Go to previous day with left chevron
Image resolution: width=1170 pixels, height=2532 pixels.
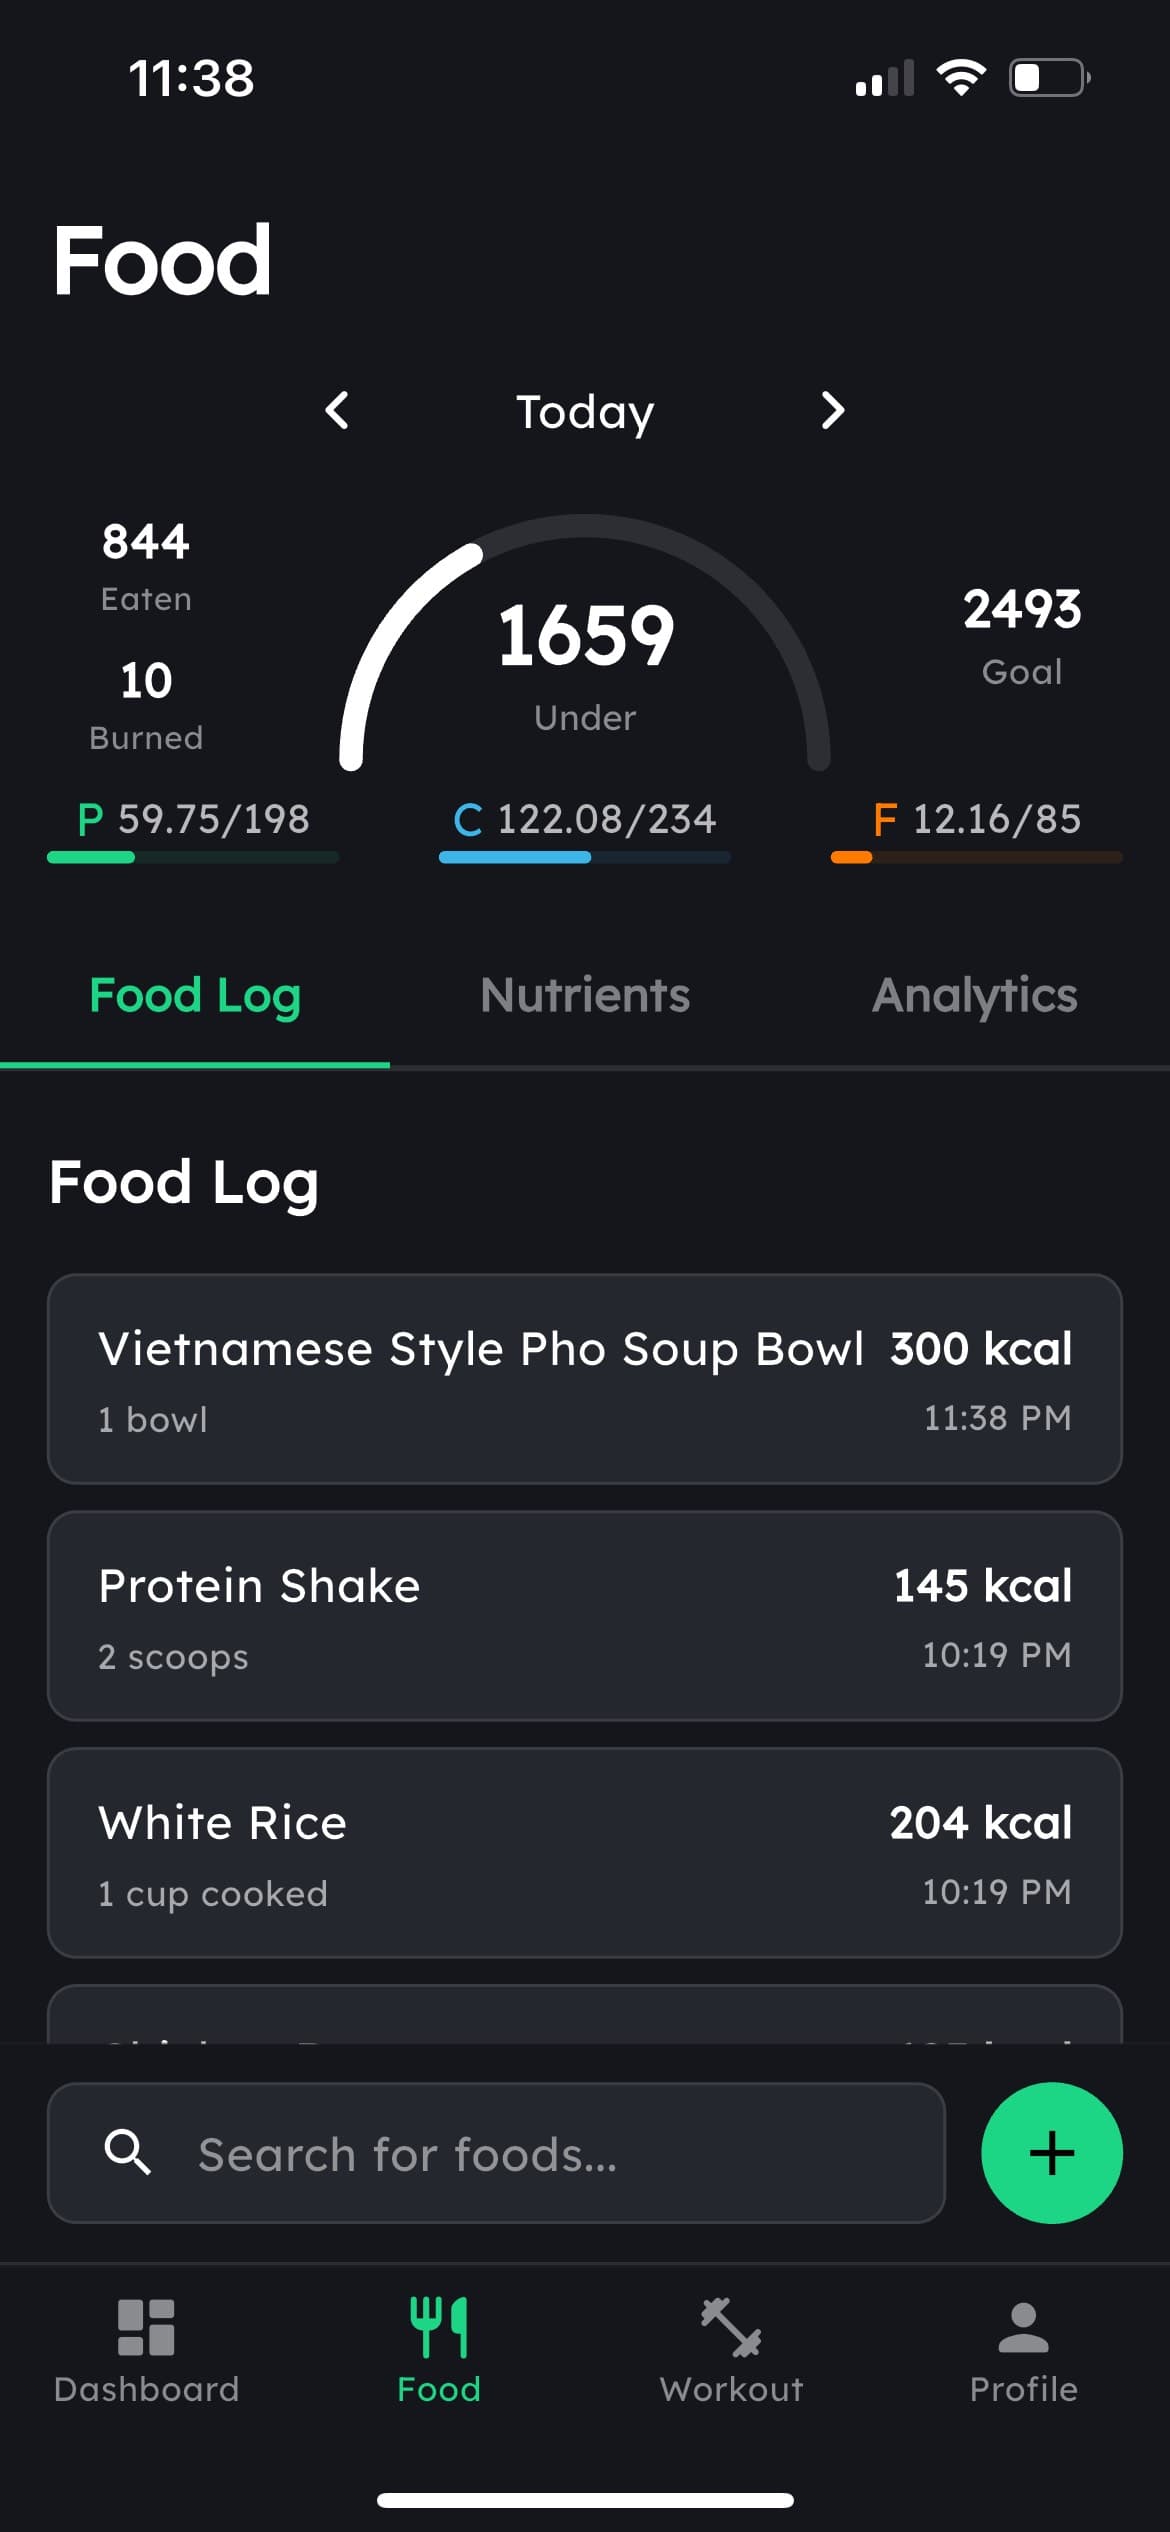(338, 410)
